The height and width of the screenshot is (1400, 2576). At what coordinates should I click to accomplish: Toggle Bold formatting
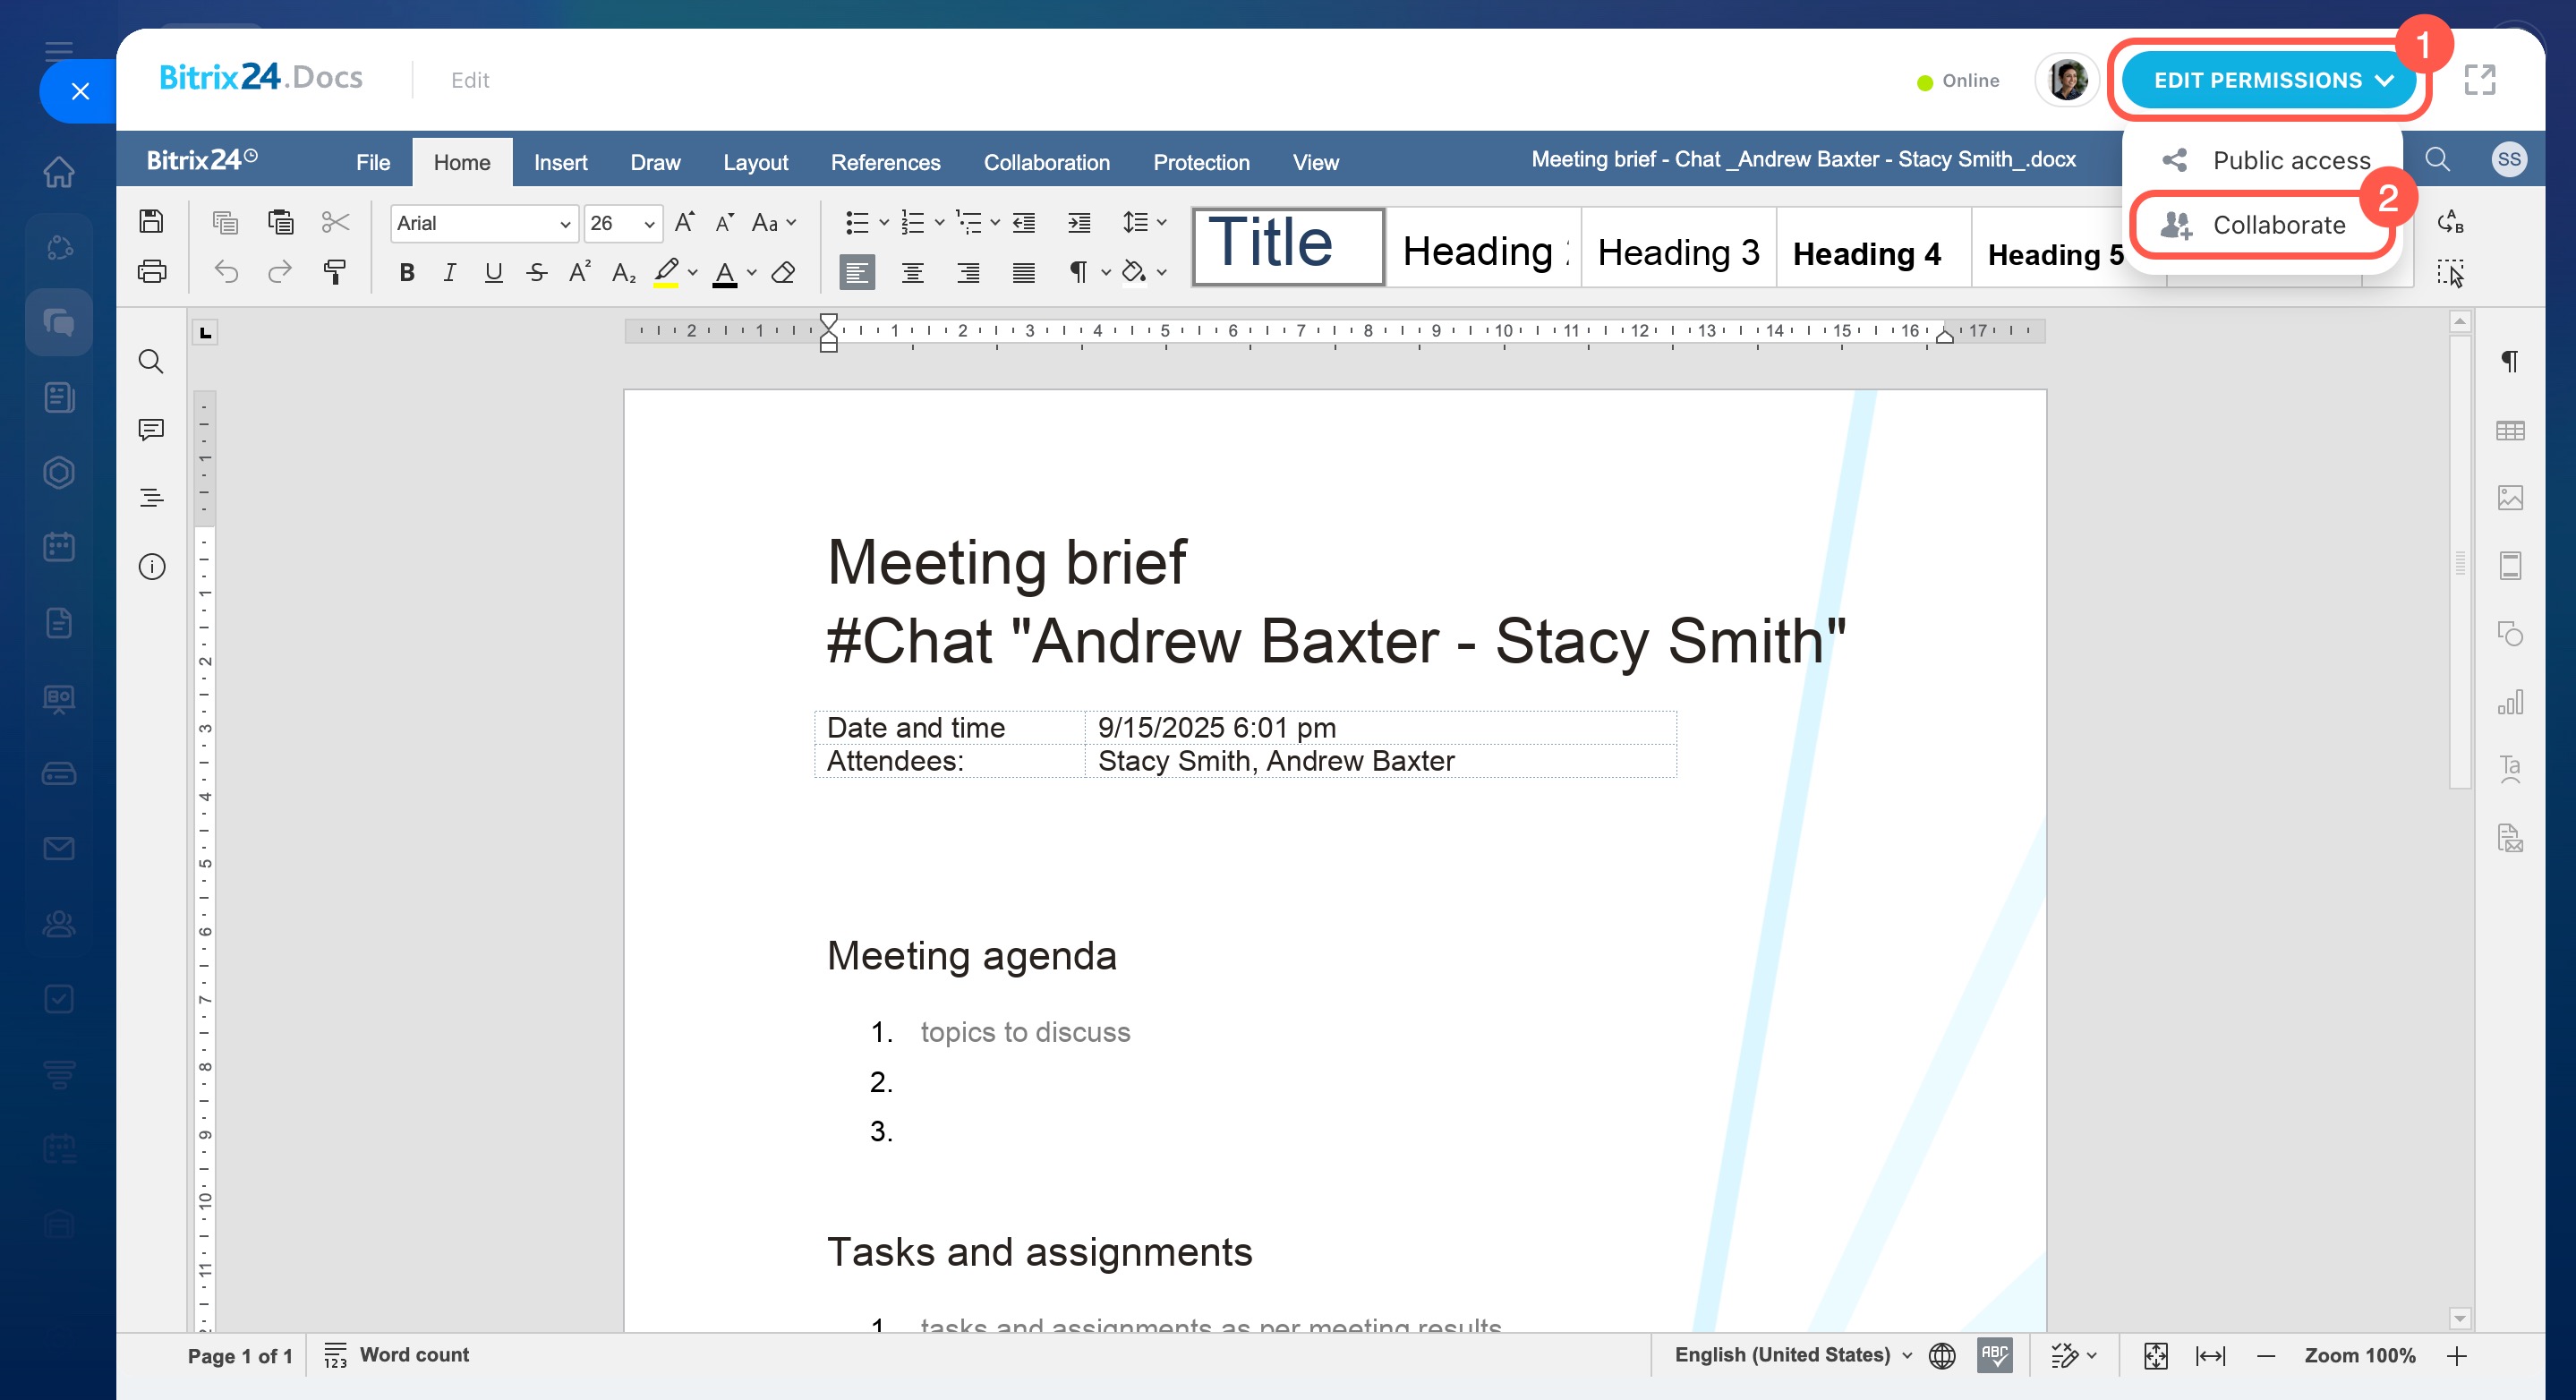coord(407,272)
